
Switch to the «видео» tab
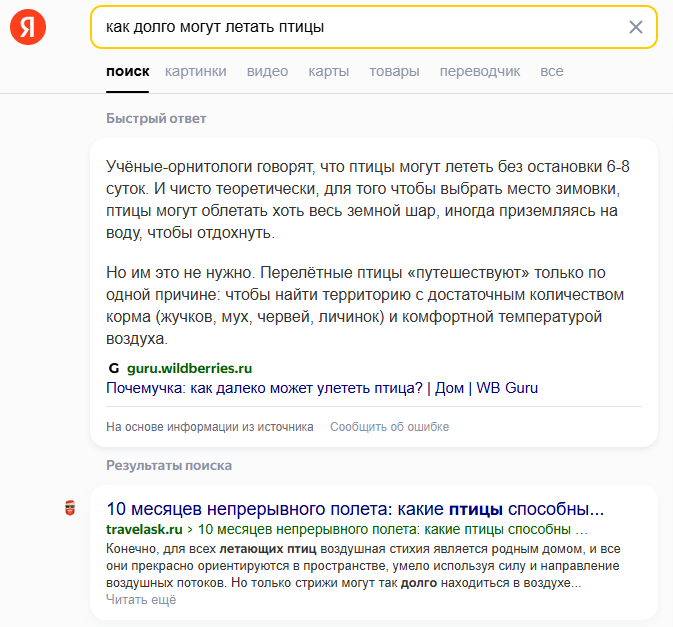click(267, 71)
